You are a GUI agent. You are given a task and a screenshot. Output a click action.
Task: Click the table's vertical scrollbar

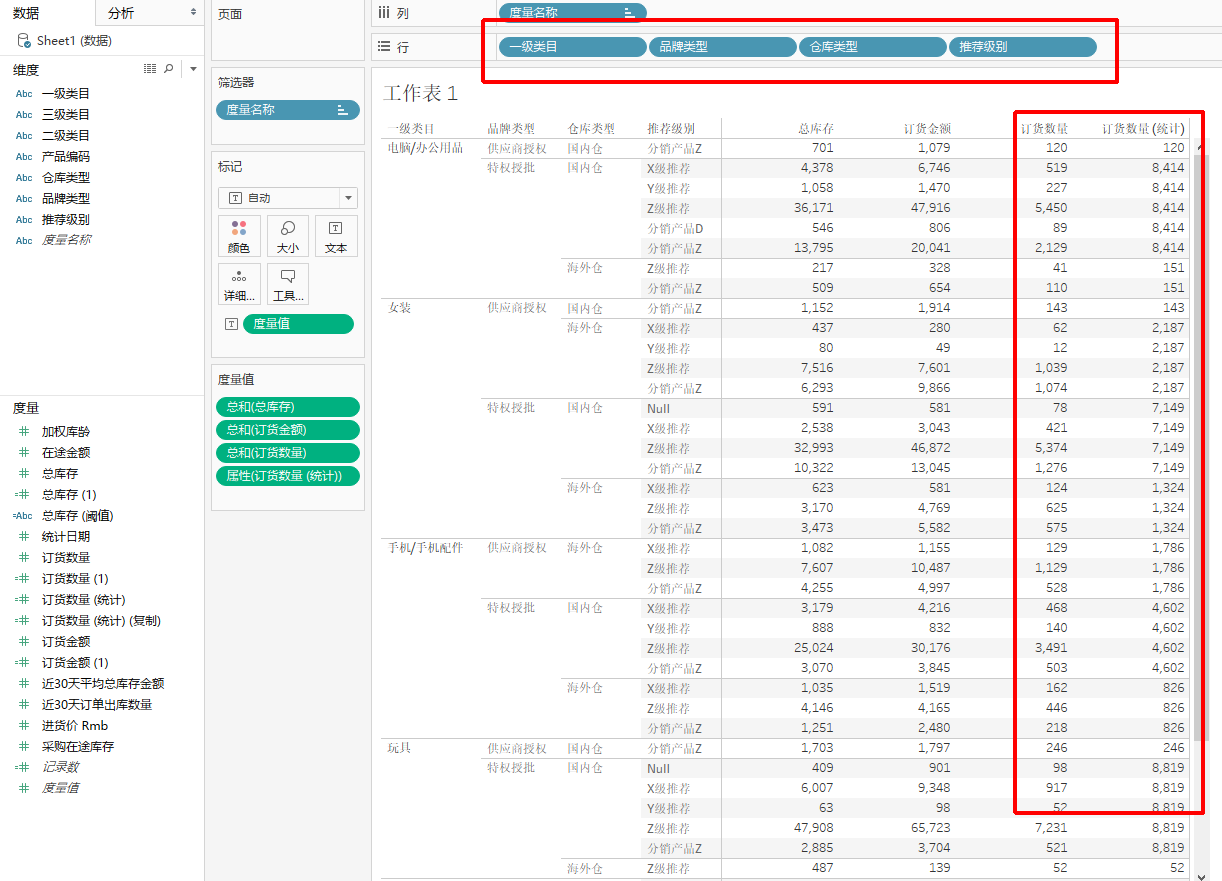pos(1202,450)
